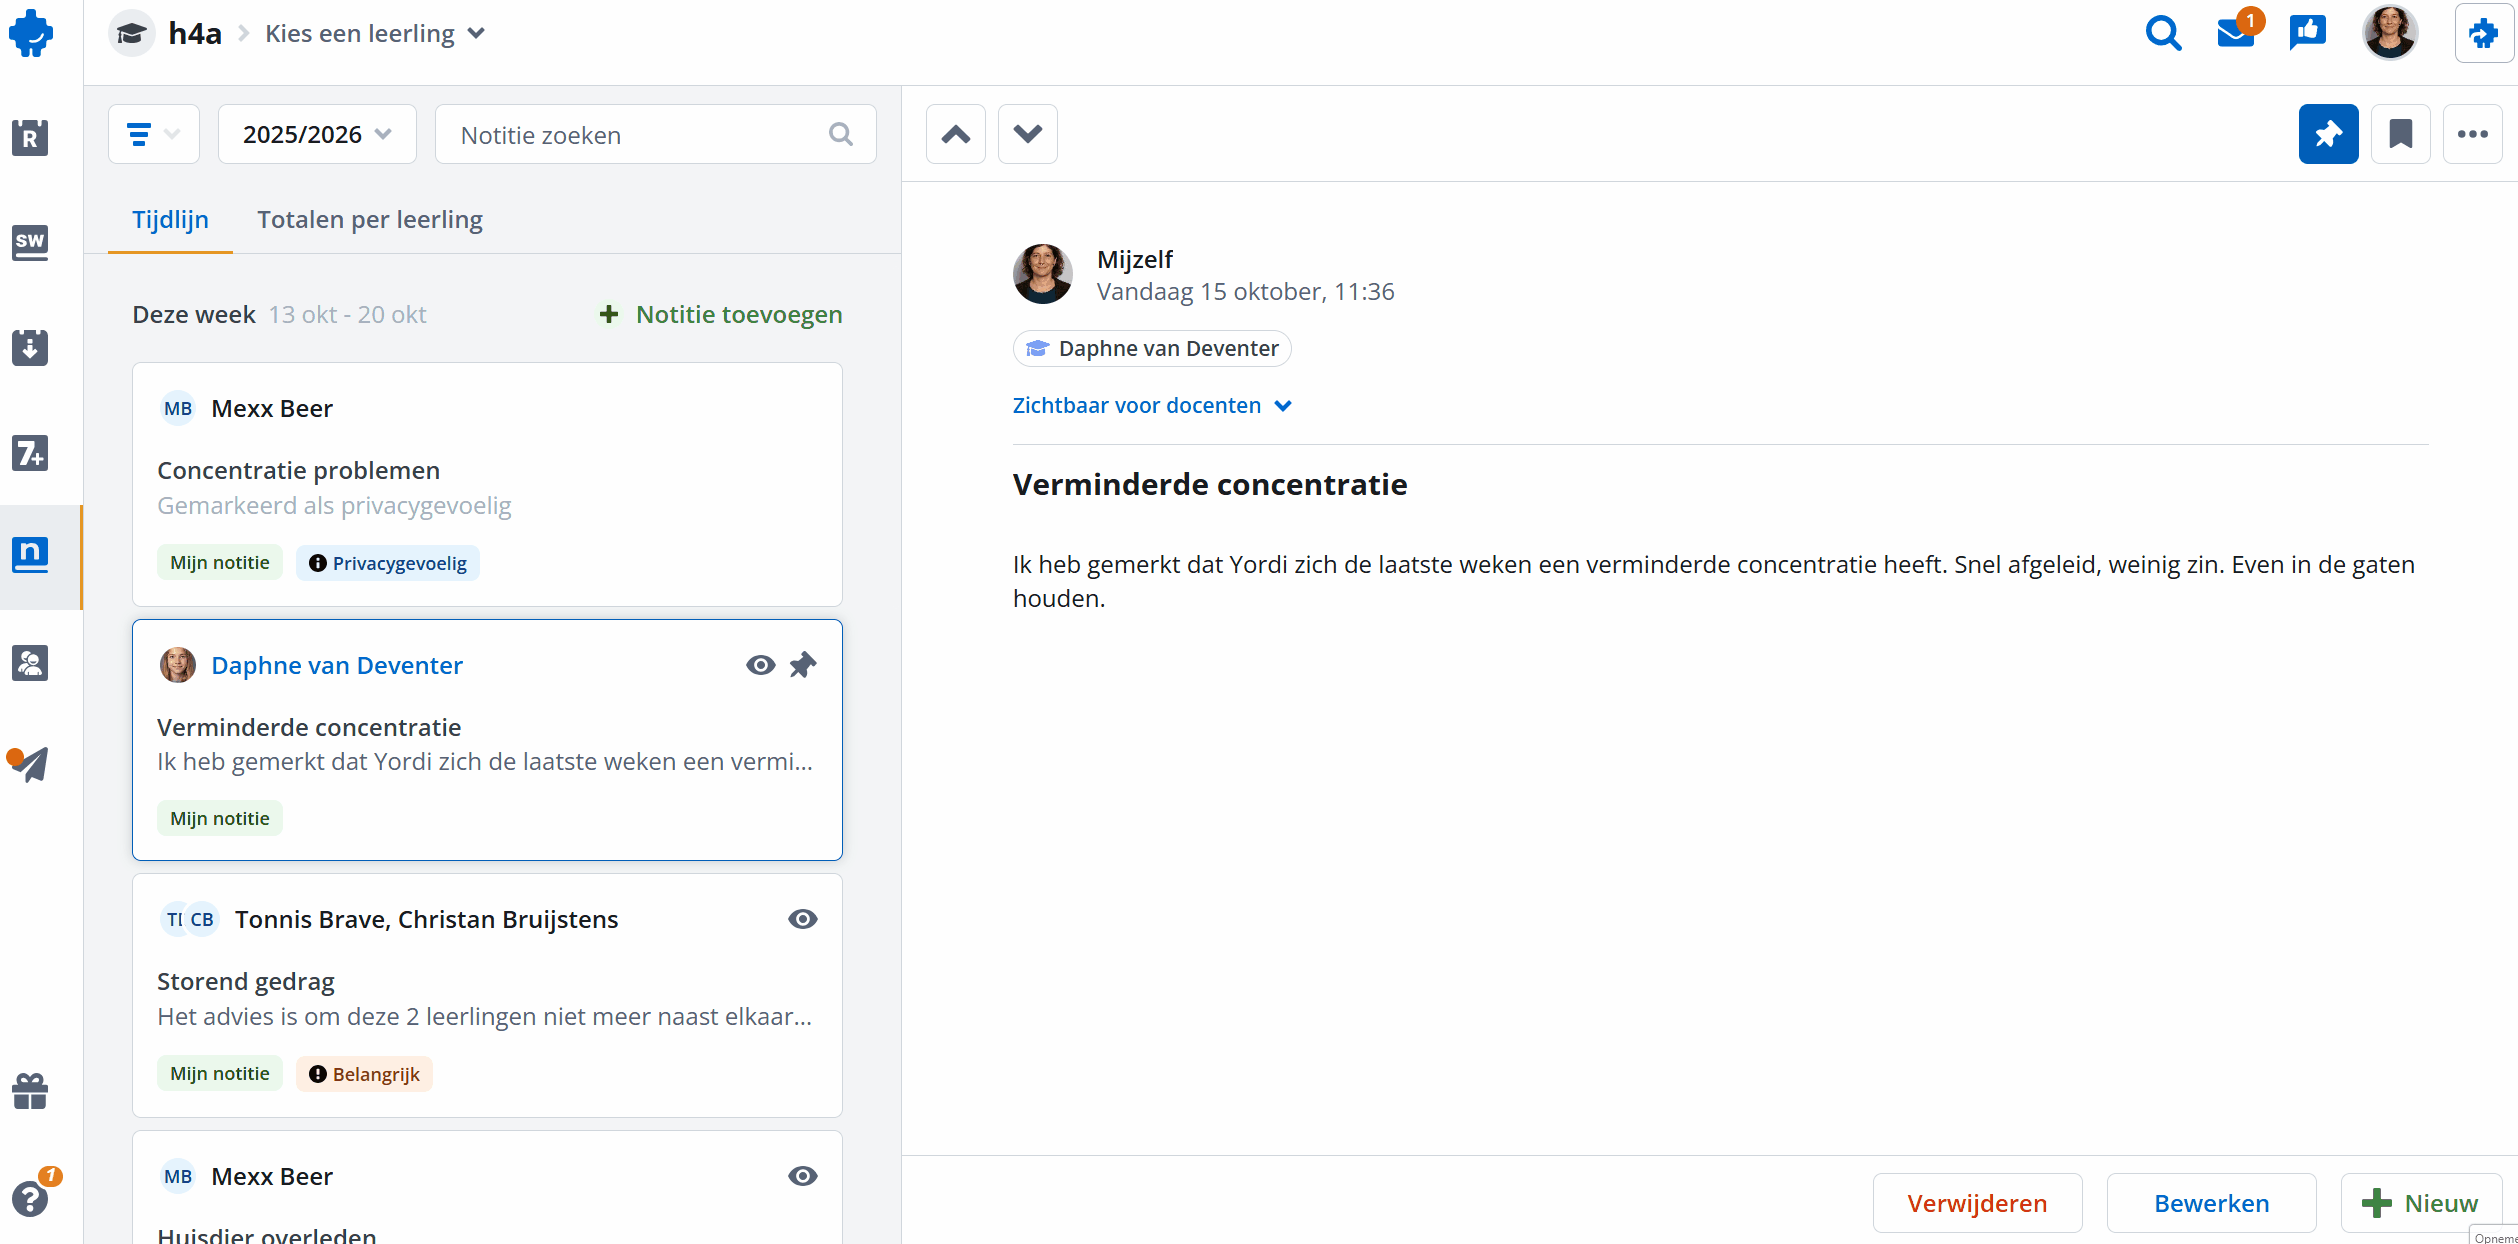Open the more options ellipsis icon
This screenshot has width=2518, height=1244.
tap(2473, 133)
